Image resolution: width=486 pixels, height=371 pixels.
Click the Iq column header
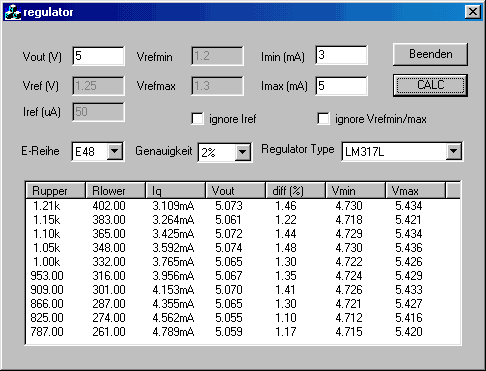click(176, 191)
